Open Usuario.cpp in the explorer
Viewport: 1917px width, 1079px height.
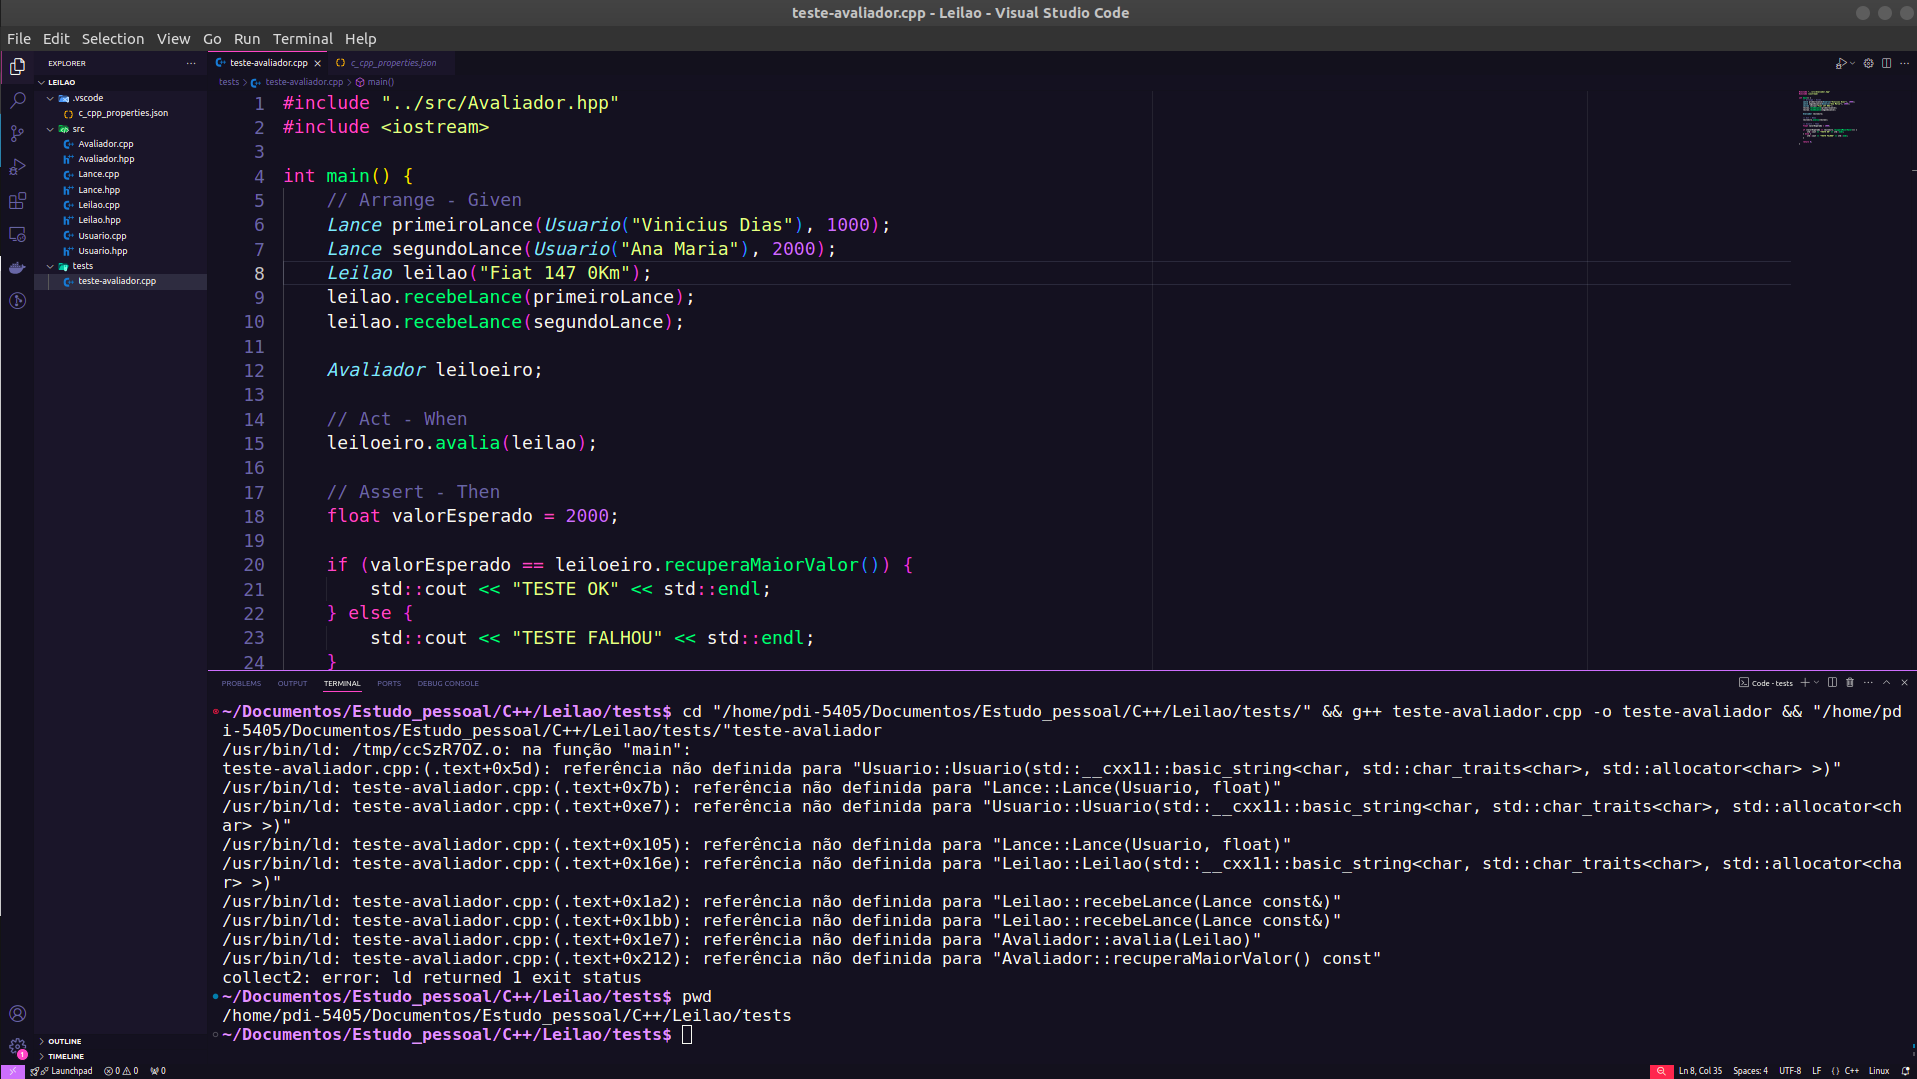pyautogui.click(x=102, y=236)
